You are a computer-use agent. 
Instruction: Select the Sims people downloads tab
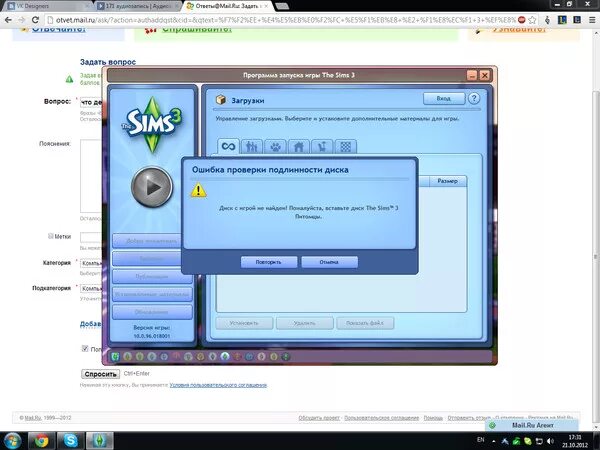[252, 147]
